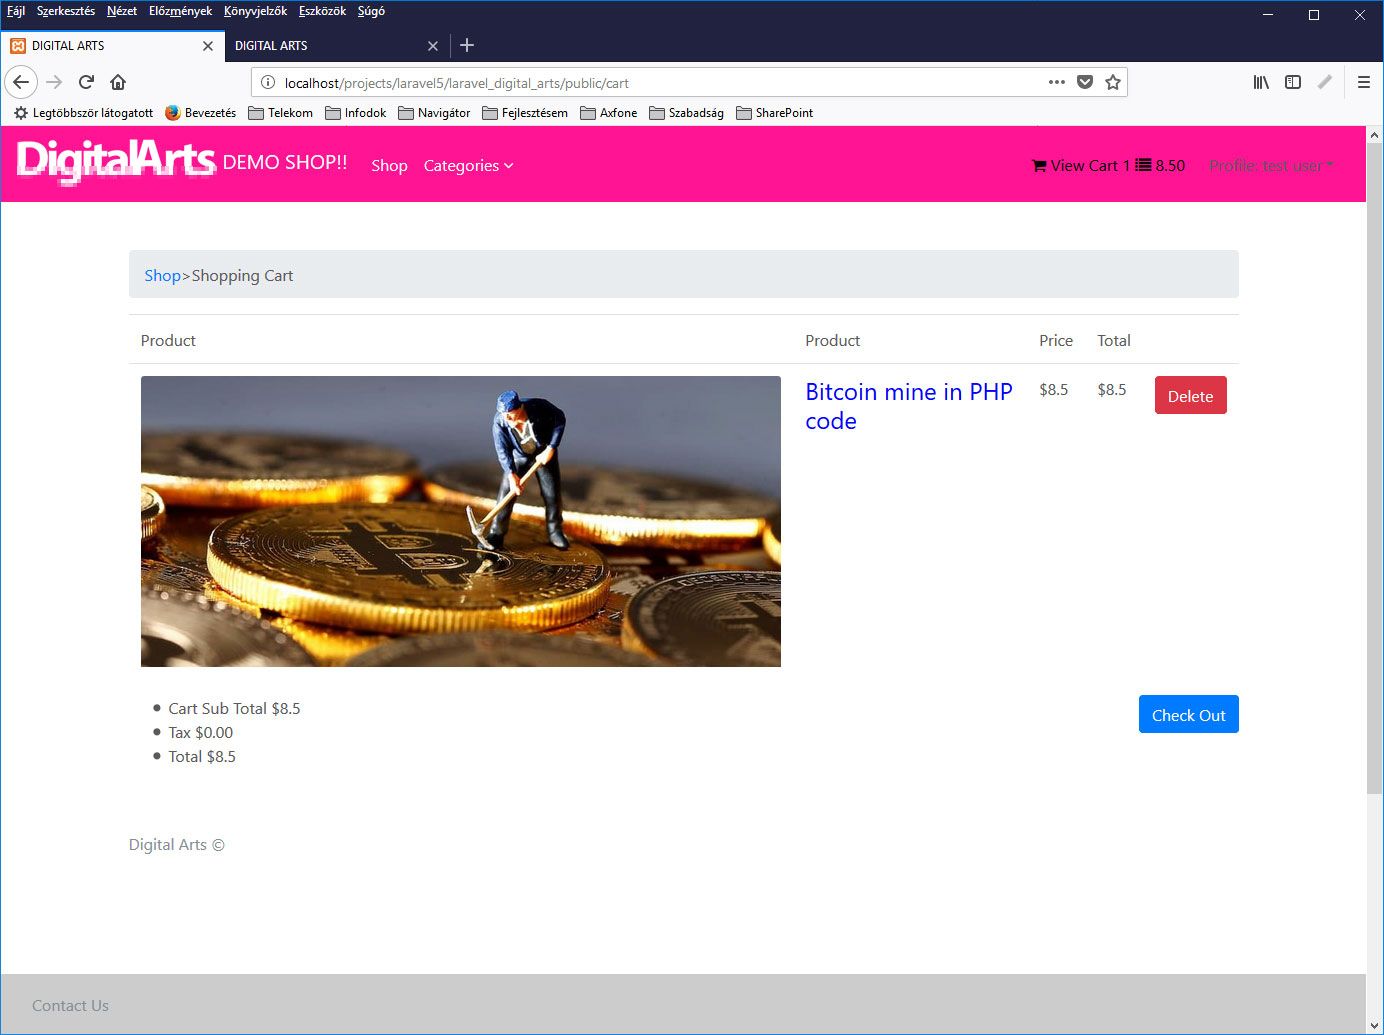Open page actions three-dot menu
The width and height of the screenshot is (1384, 1035).
tap(1057, 82)
